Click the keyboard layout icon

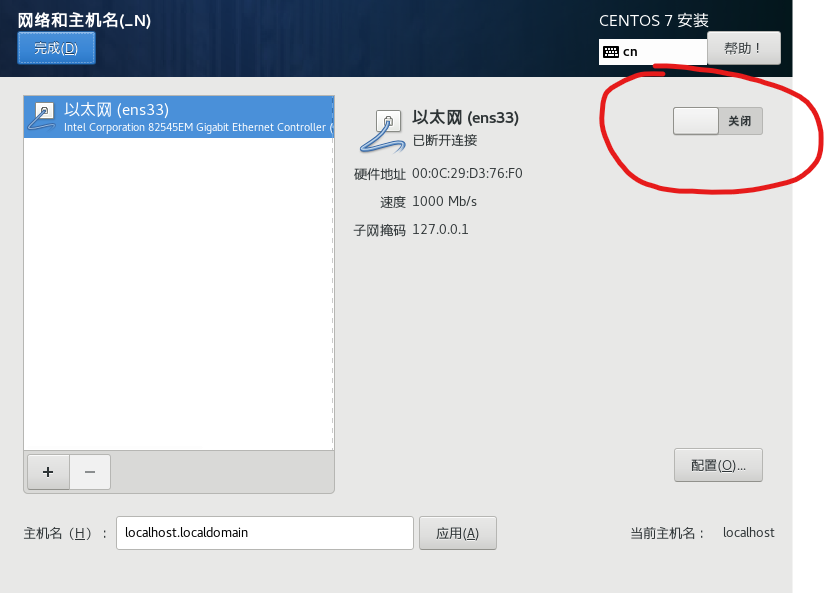(611, 52)
